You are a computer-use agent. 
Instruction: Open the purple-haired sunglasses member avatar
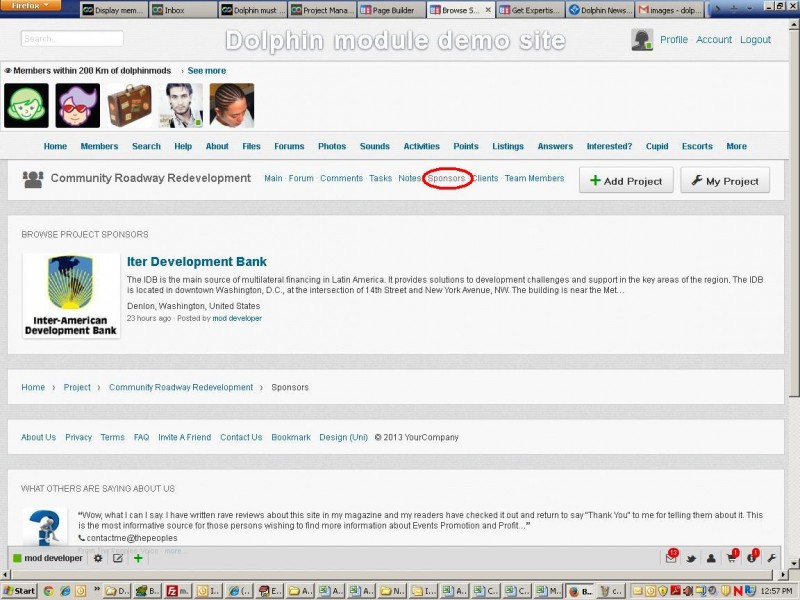pos(78,106)
